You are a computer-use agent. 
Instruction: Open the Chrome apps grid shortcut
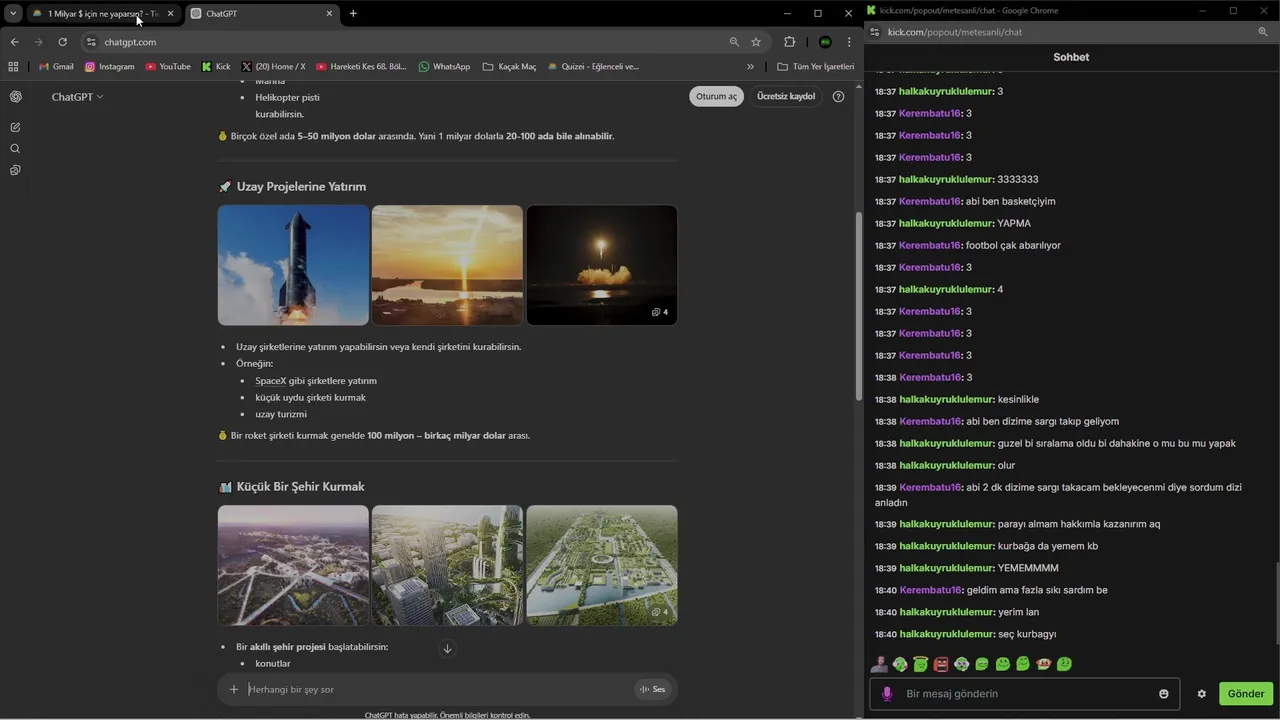tap(13, 67)
